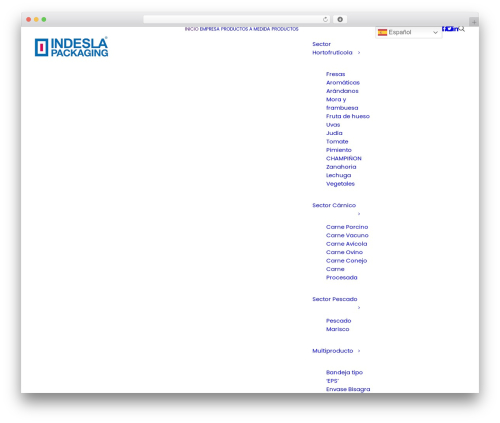
Task: Select Lechuga link
Action: click(x=338, y=175)
